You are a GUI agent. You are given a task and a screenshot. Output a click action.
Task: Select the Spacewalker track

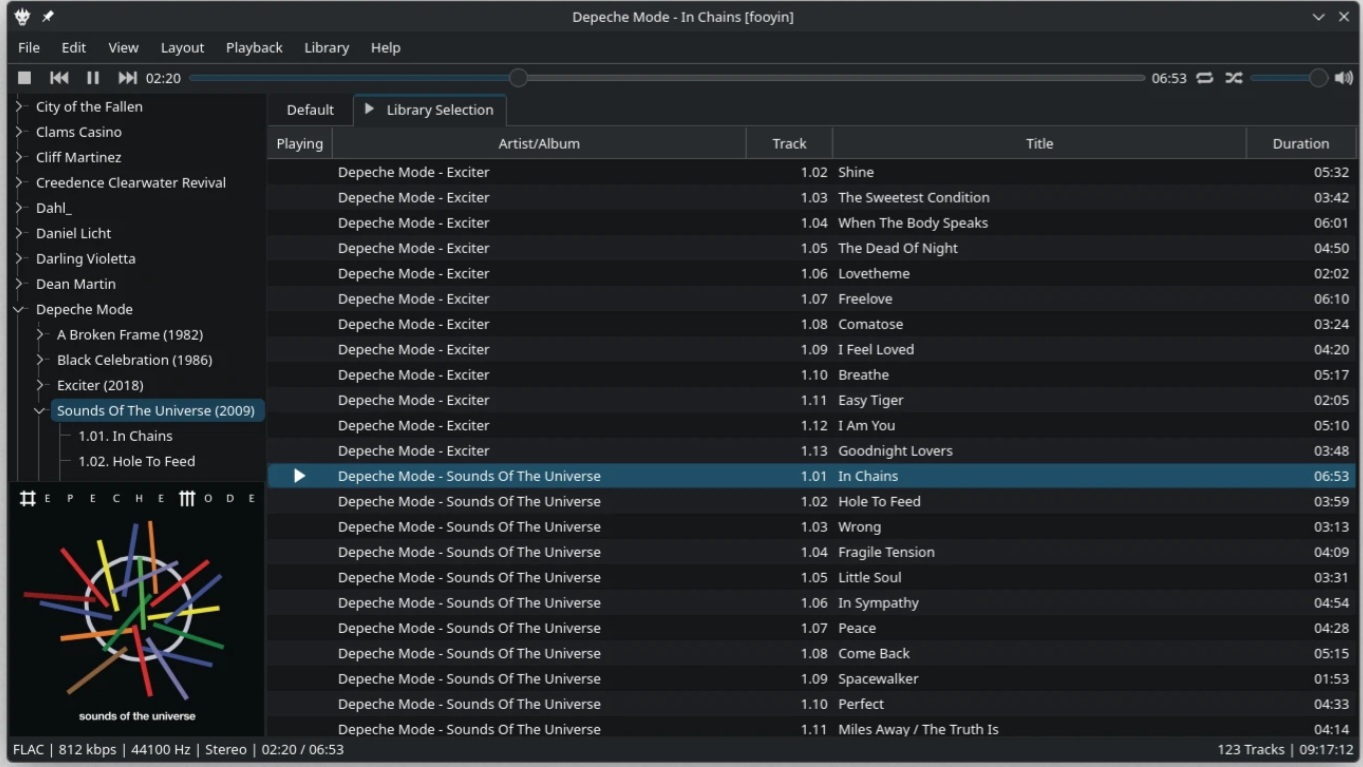click(811, 679)
